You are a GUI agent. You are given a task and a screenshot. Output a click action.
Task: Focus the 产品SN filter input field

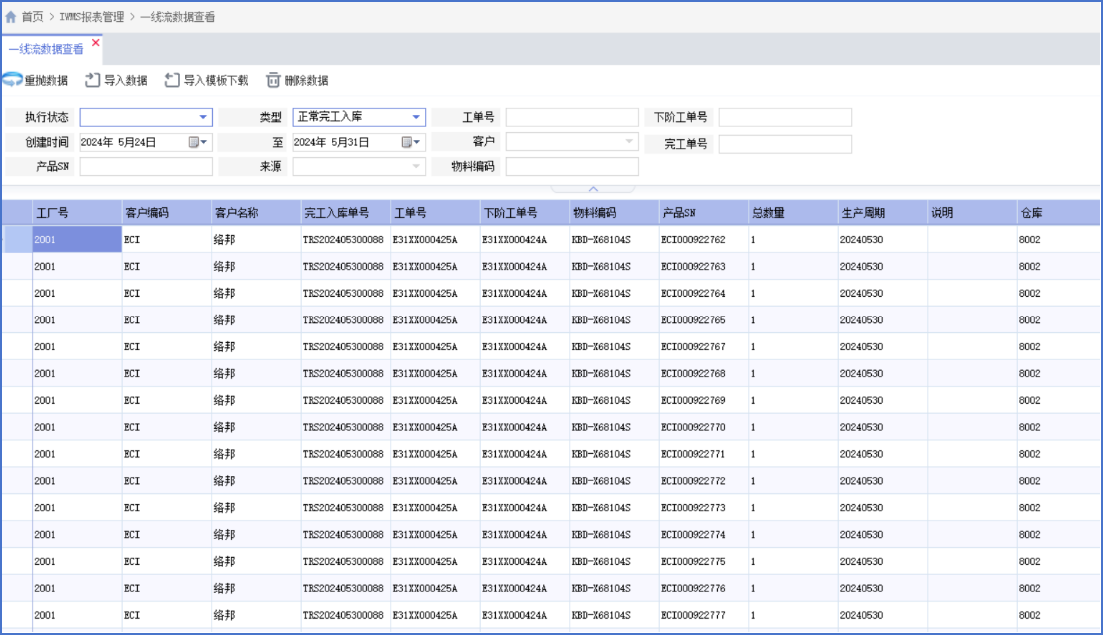pos(146,167)
